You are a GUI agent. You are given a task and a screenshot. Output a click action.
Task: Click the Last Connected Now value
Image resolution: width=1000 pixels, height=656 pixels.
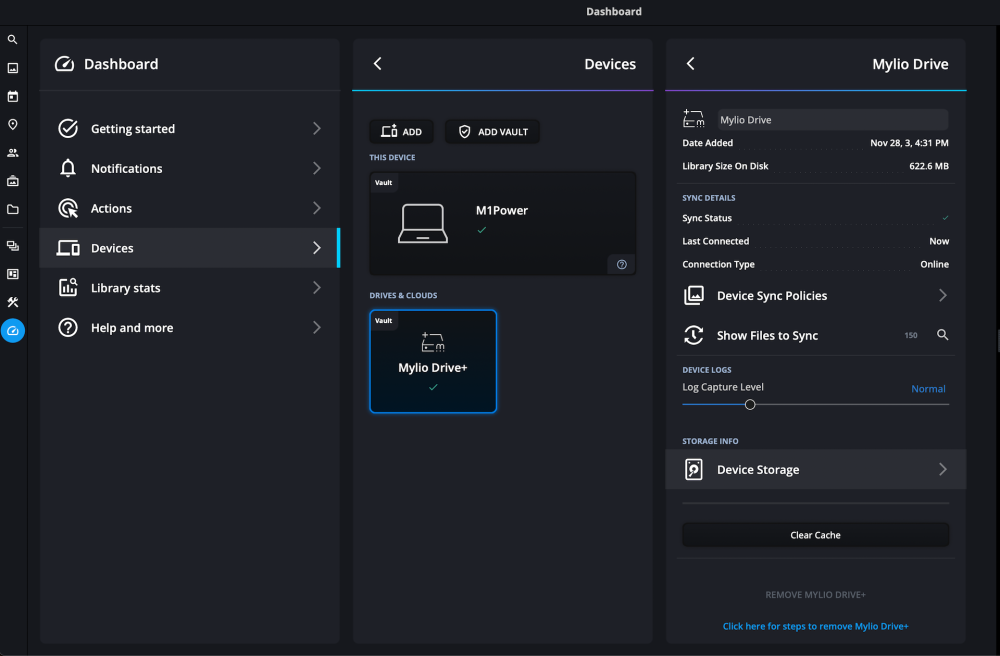(x=939, y=241)
